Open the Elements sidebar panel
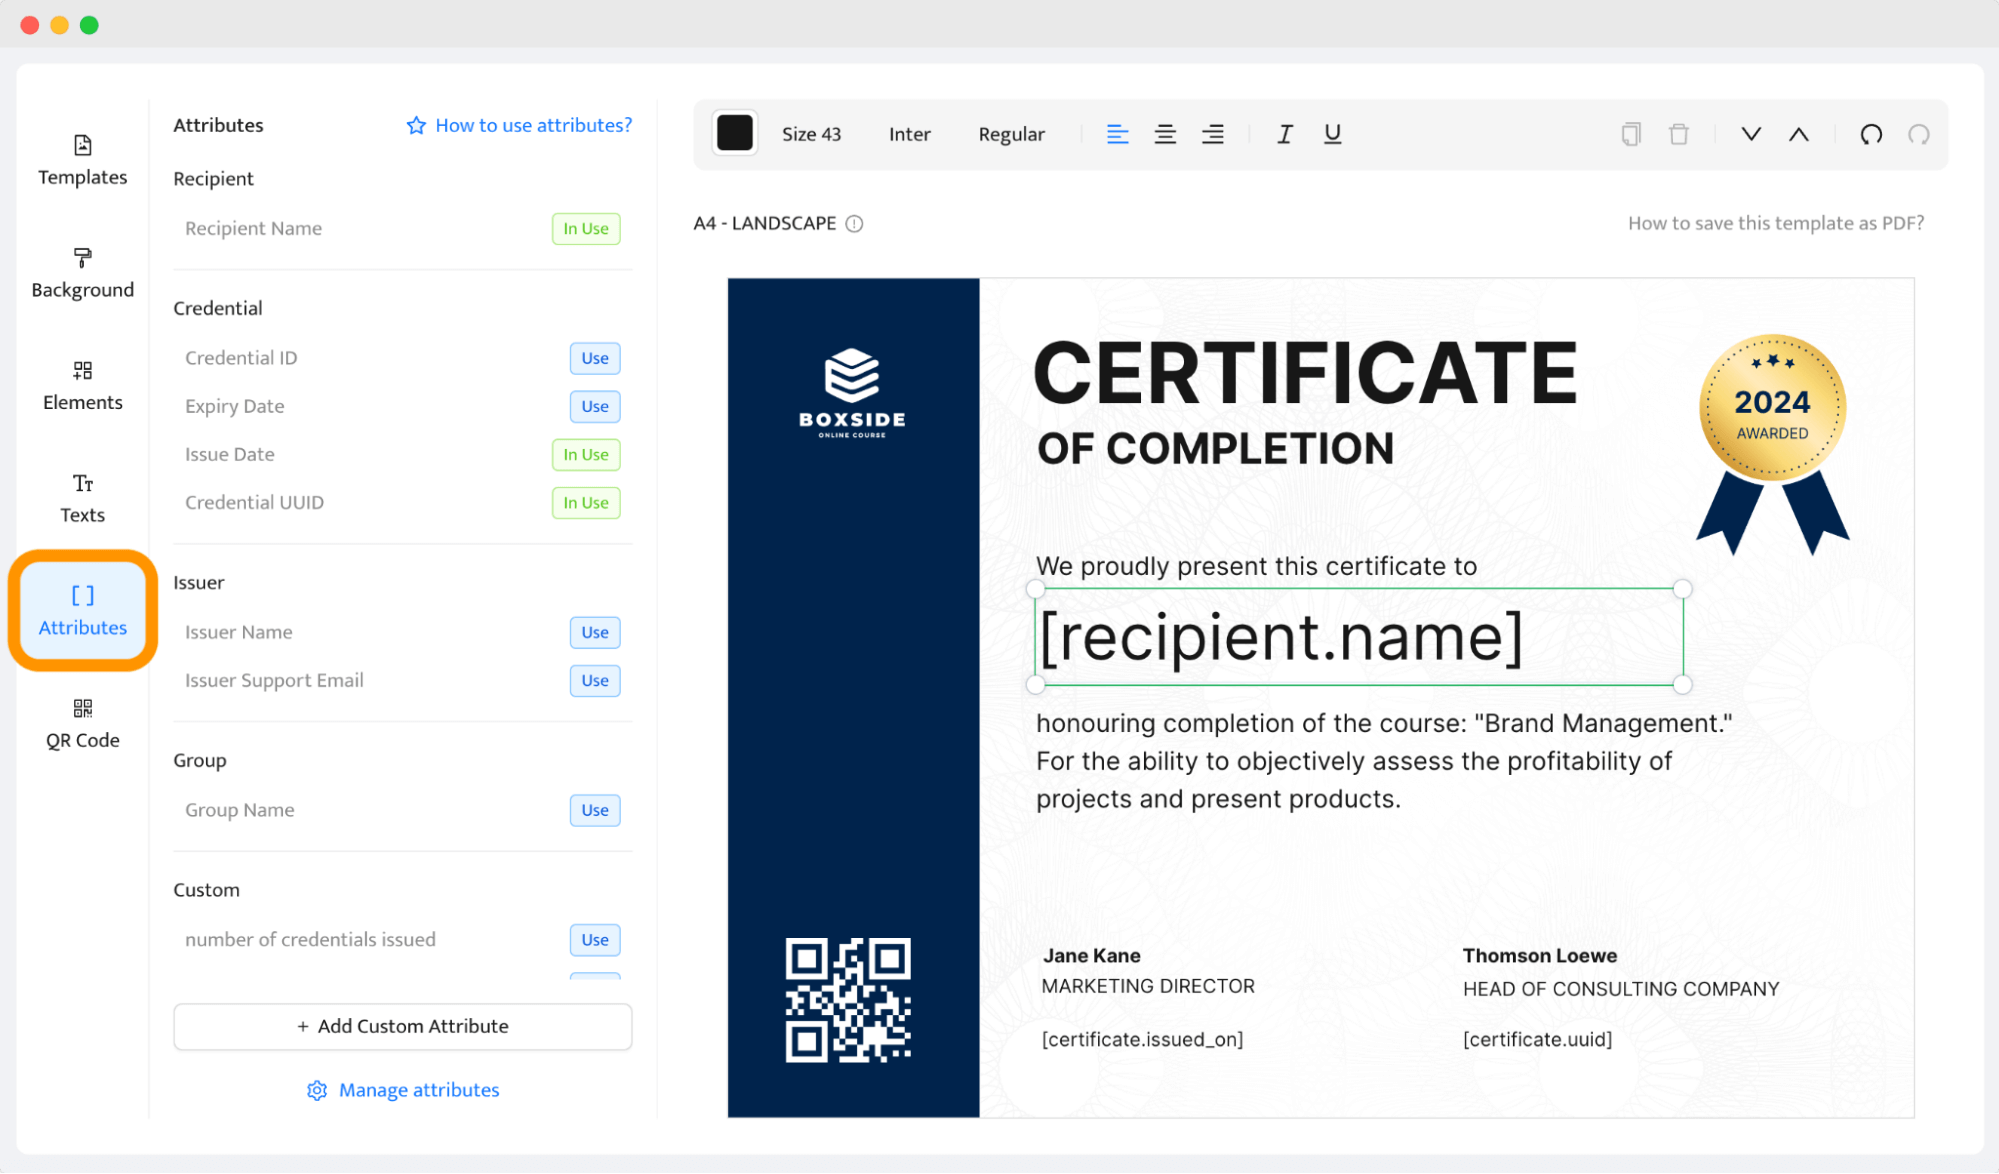 tap(82, 386)
